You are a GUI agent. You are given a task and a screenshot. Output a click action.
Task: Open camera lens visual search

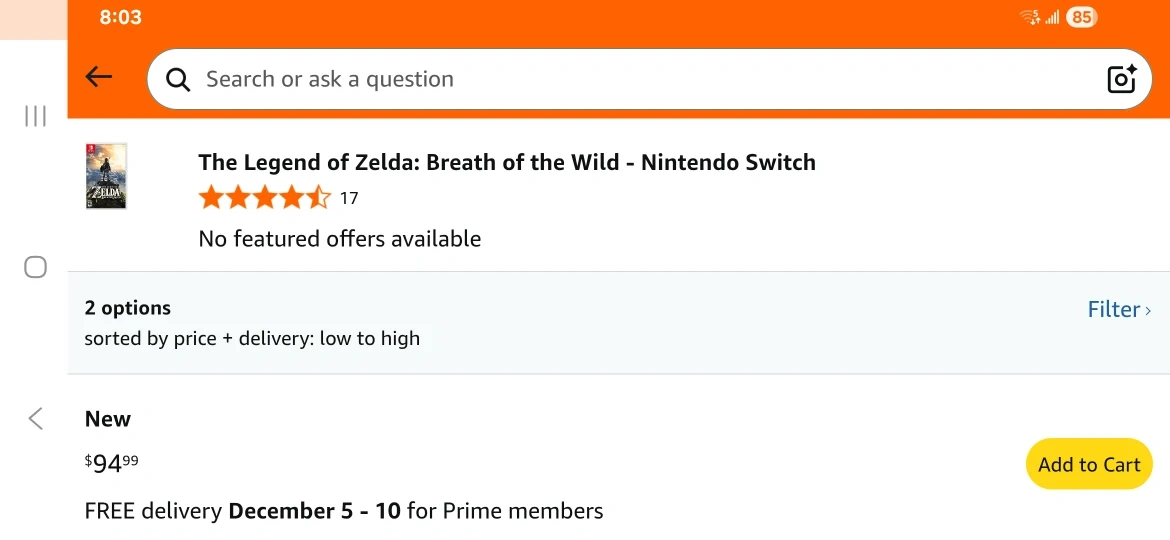(1122, 79)
